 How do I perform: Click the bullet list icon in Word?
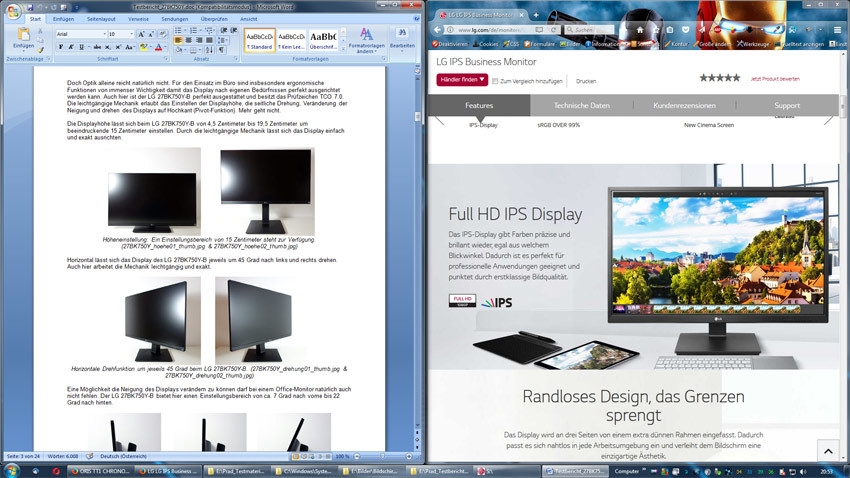coord(179,30)
